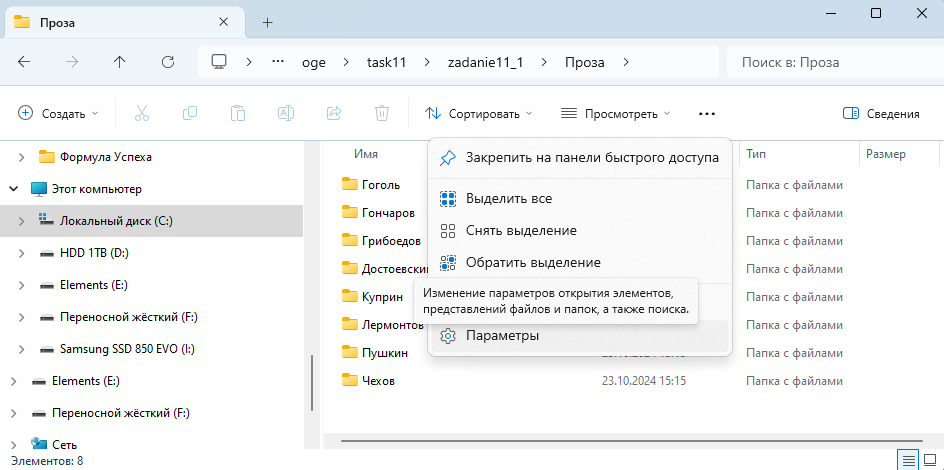
Task: Click the task11 breadcrumb segment
Action: pyautogui.click(x=386, y=62)
